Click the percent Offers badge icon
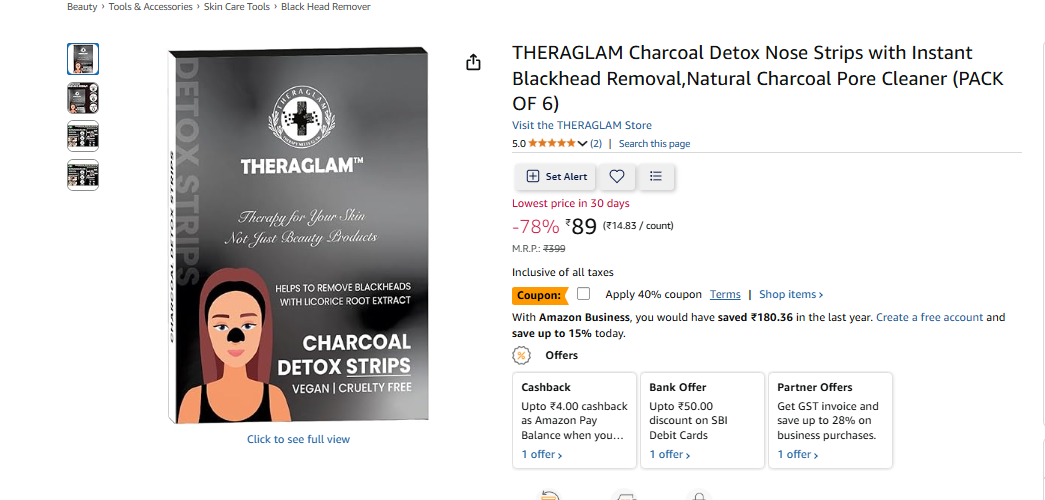The image size is (1045, 500). tap(521, 355)
